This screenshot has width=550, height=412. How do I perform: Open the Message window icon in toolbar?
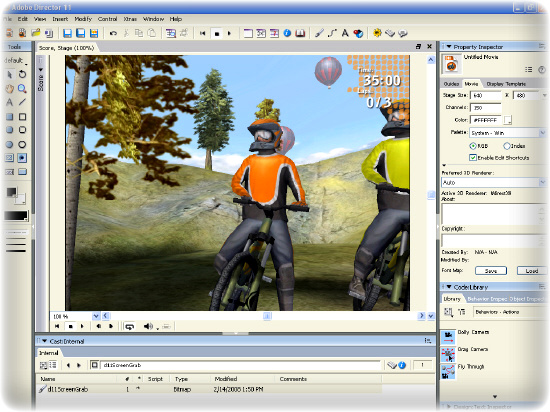403,33
